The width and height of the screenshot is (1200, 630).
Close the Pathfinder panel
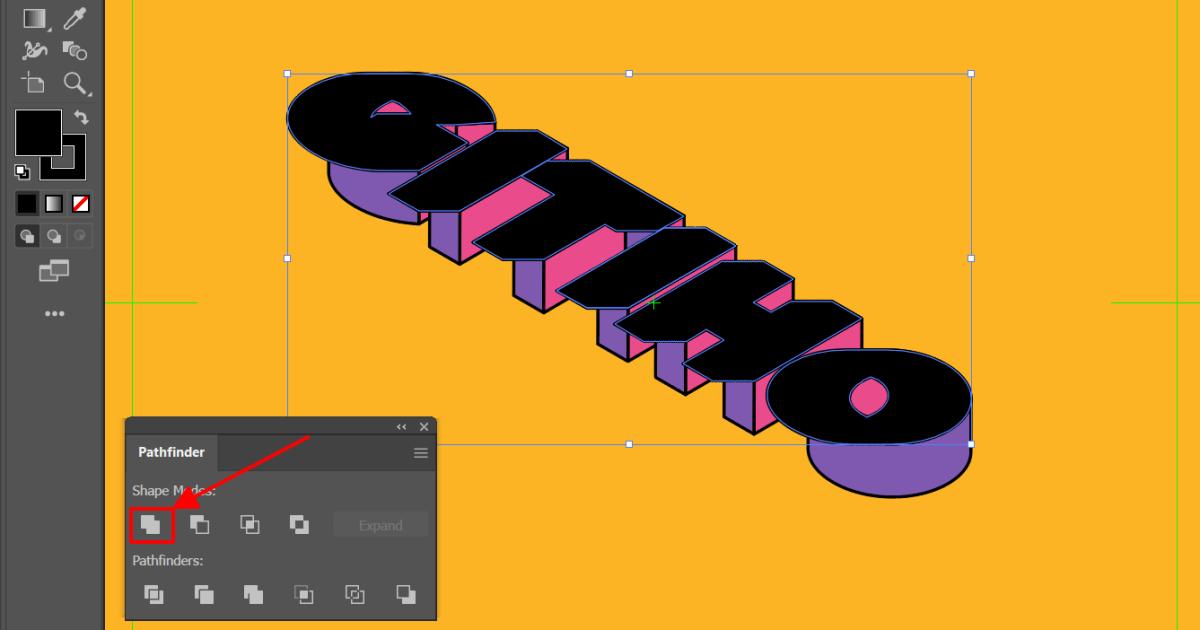[x=423, y=427]
